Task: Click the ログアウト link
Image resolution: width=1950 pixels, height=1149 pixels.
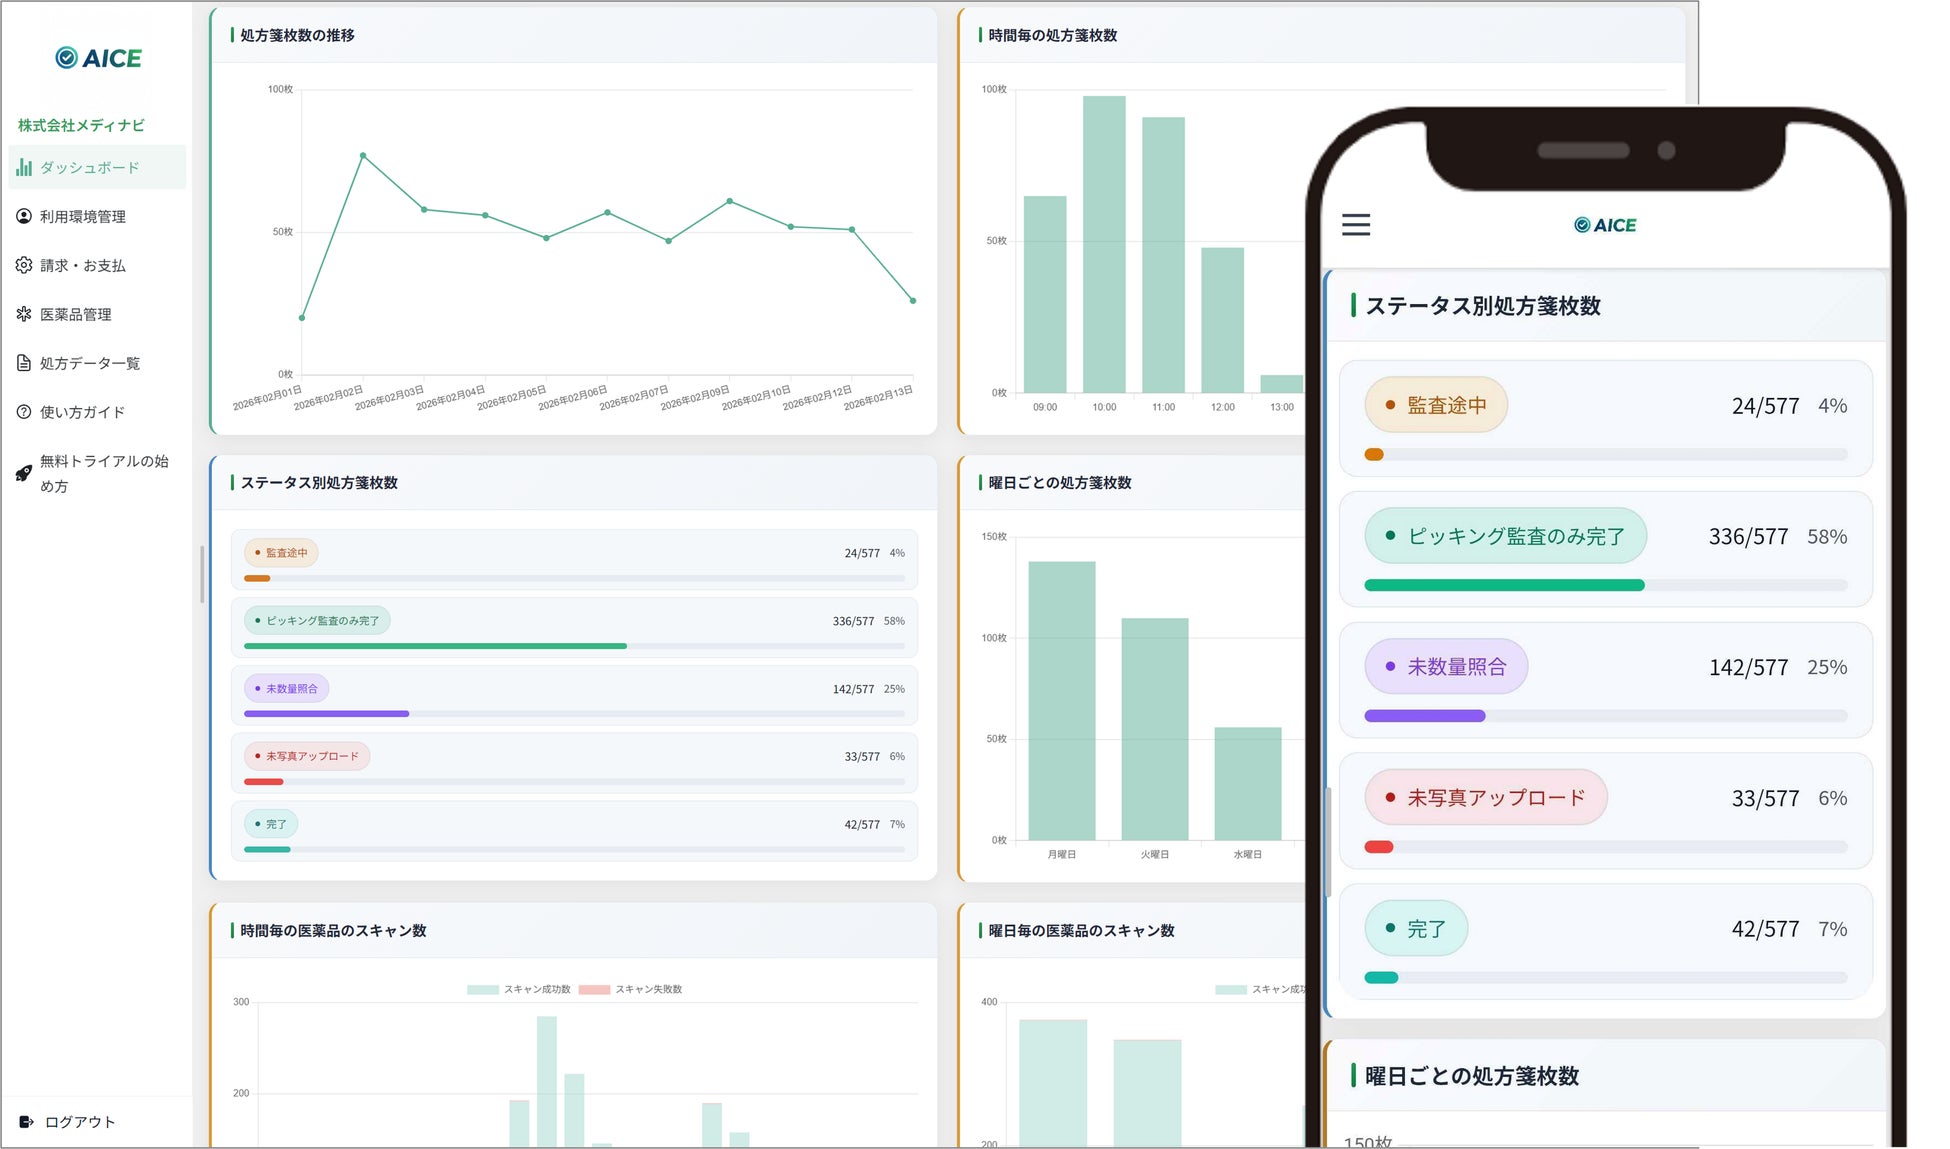Action: (80, 1122)
